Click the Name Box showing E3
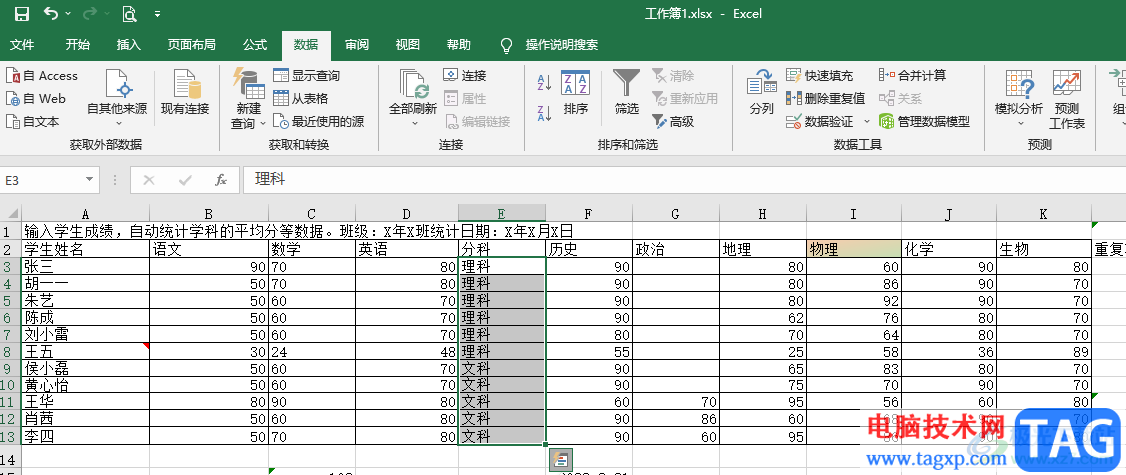 [x=41, y=180]
